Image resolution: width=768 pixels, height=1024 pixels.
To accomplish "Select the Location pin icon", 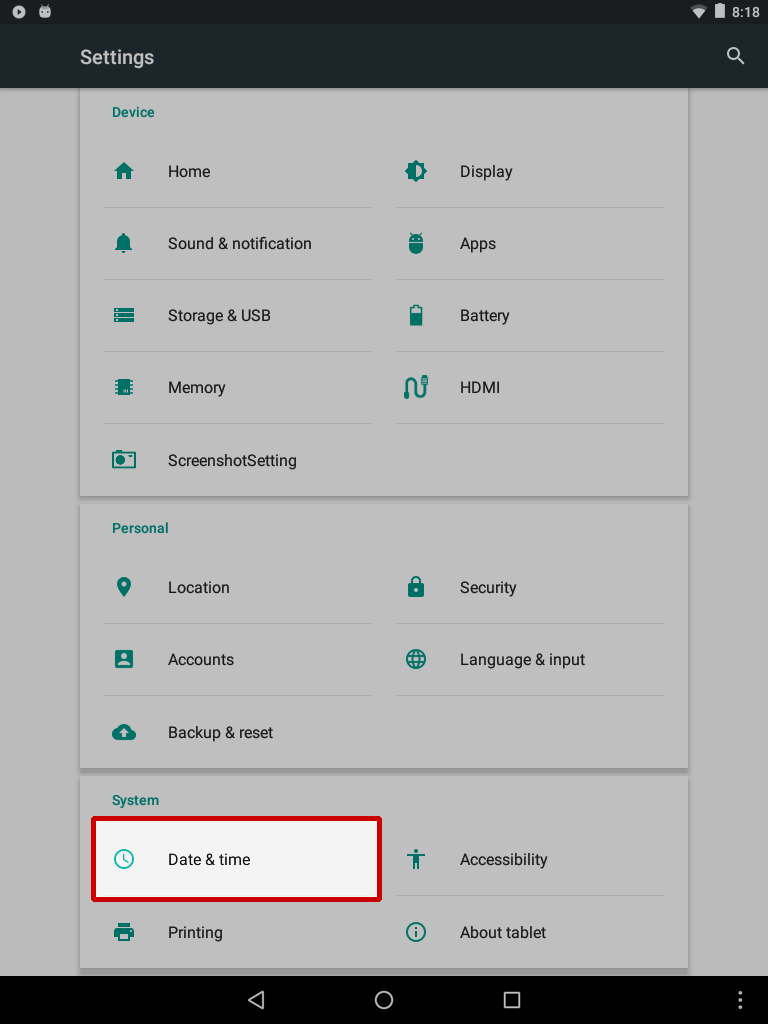I will pyautogui.click(x=123, y=587).
